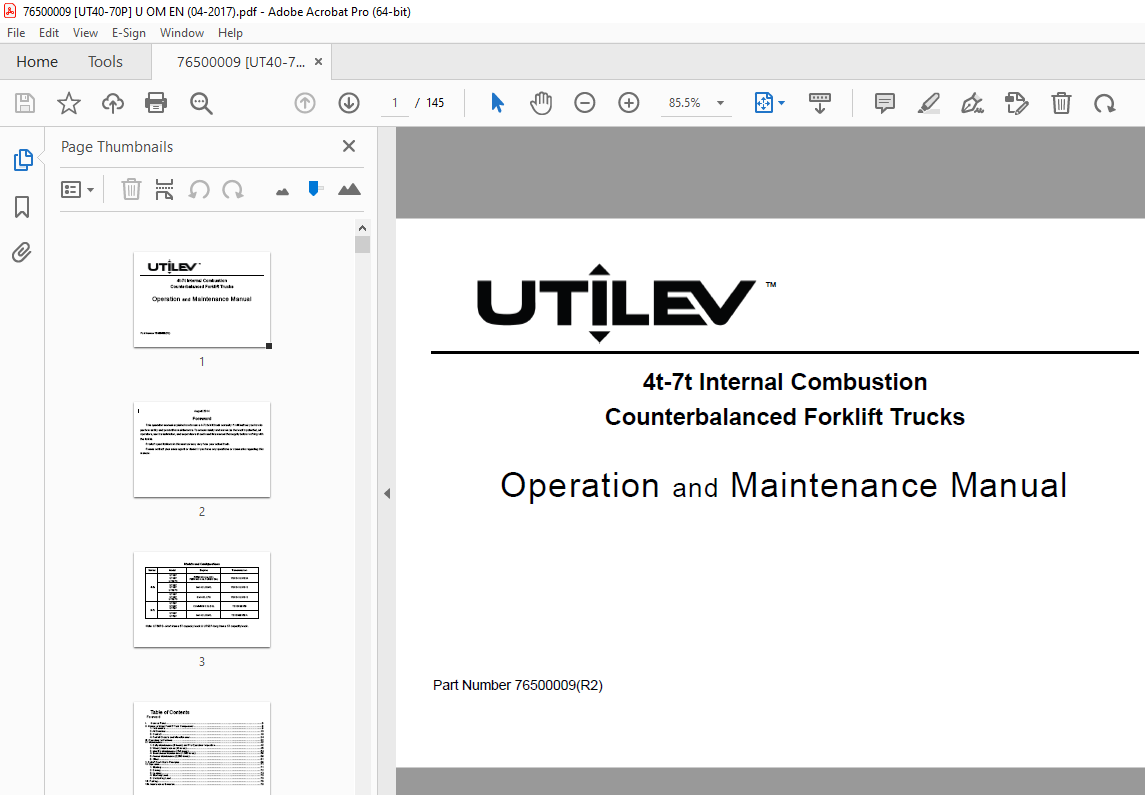Image resolution: width=1145 pixels, height=795 pixels.
Task: Go to previous page arrow
Action: click(x=305, y=103)
